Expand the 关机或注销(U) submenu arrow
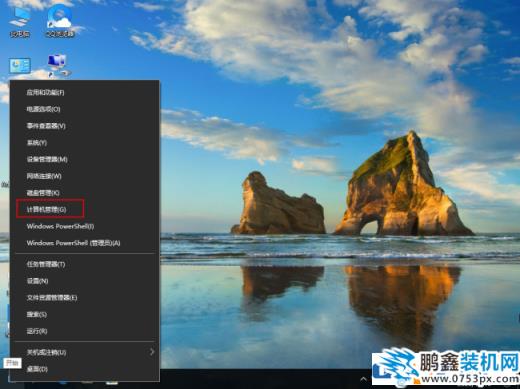This screenshot has height=389, width=520. coord(152,352)
